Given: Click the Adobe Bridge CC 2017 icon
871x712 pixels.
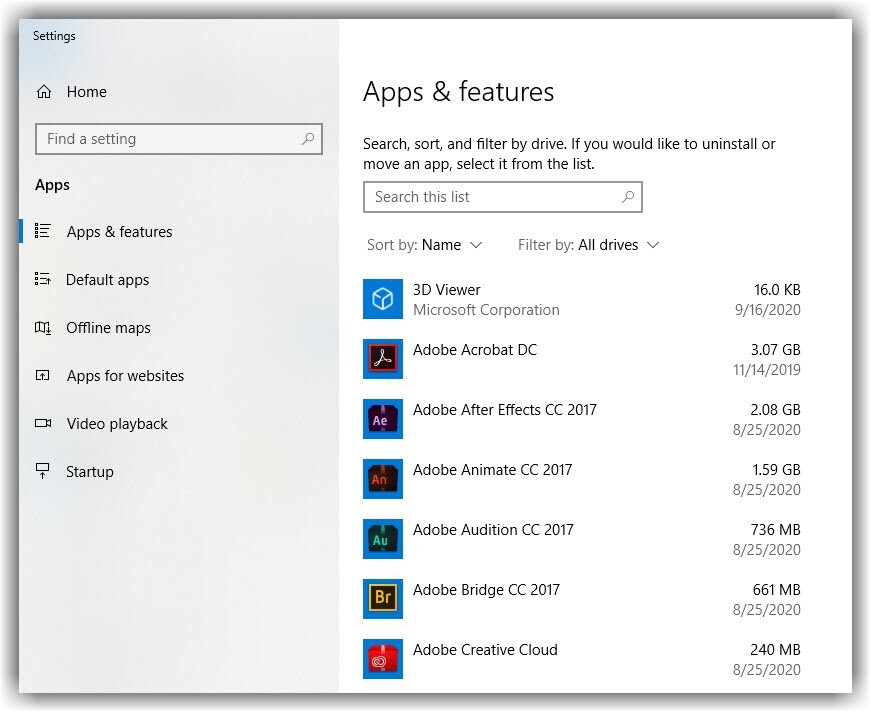Looking at the screenshot, I should (383, 599).
